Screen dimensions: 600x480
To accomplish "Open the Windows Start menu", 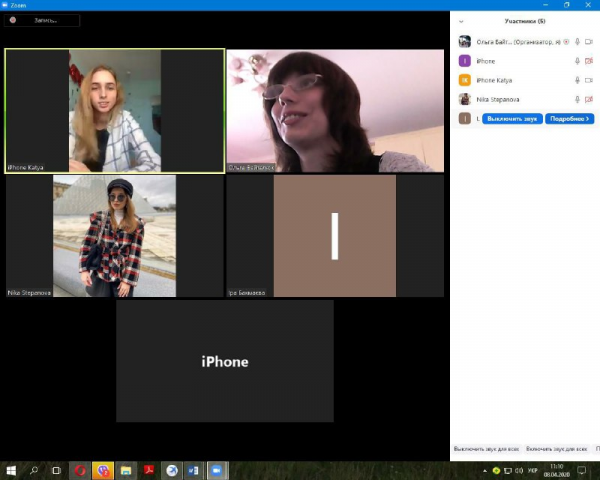I will pos(11,470).
